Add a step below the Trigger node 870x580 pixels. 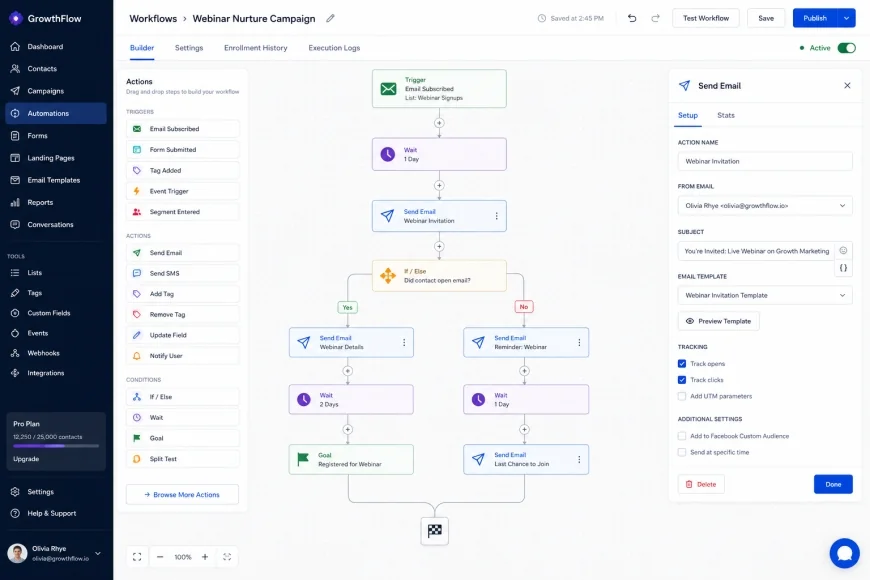[x=439, y=123]
